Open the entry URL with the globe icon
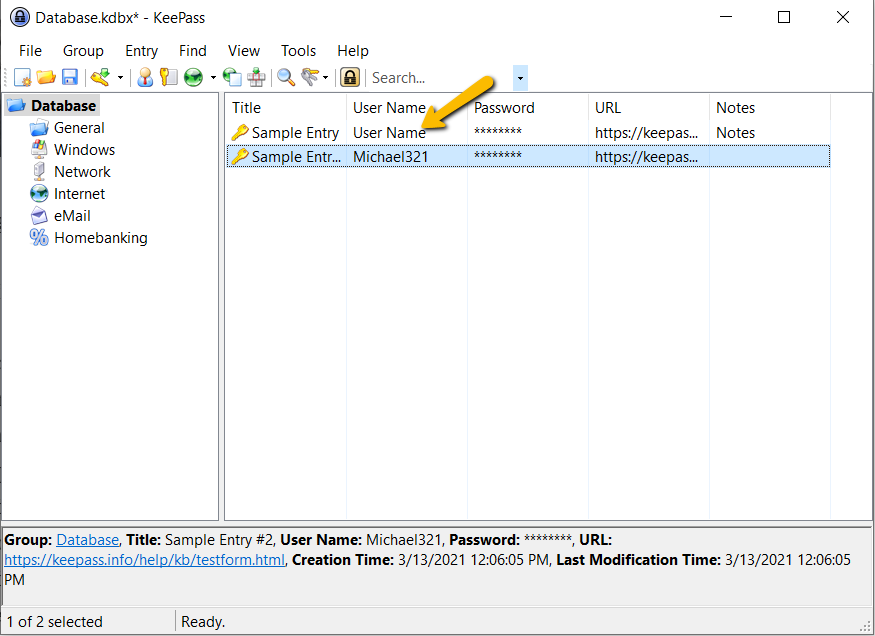Screen dimensions: 875x636 click(x=193, y=77)
